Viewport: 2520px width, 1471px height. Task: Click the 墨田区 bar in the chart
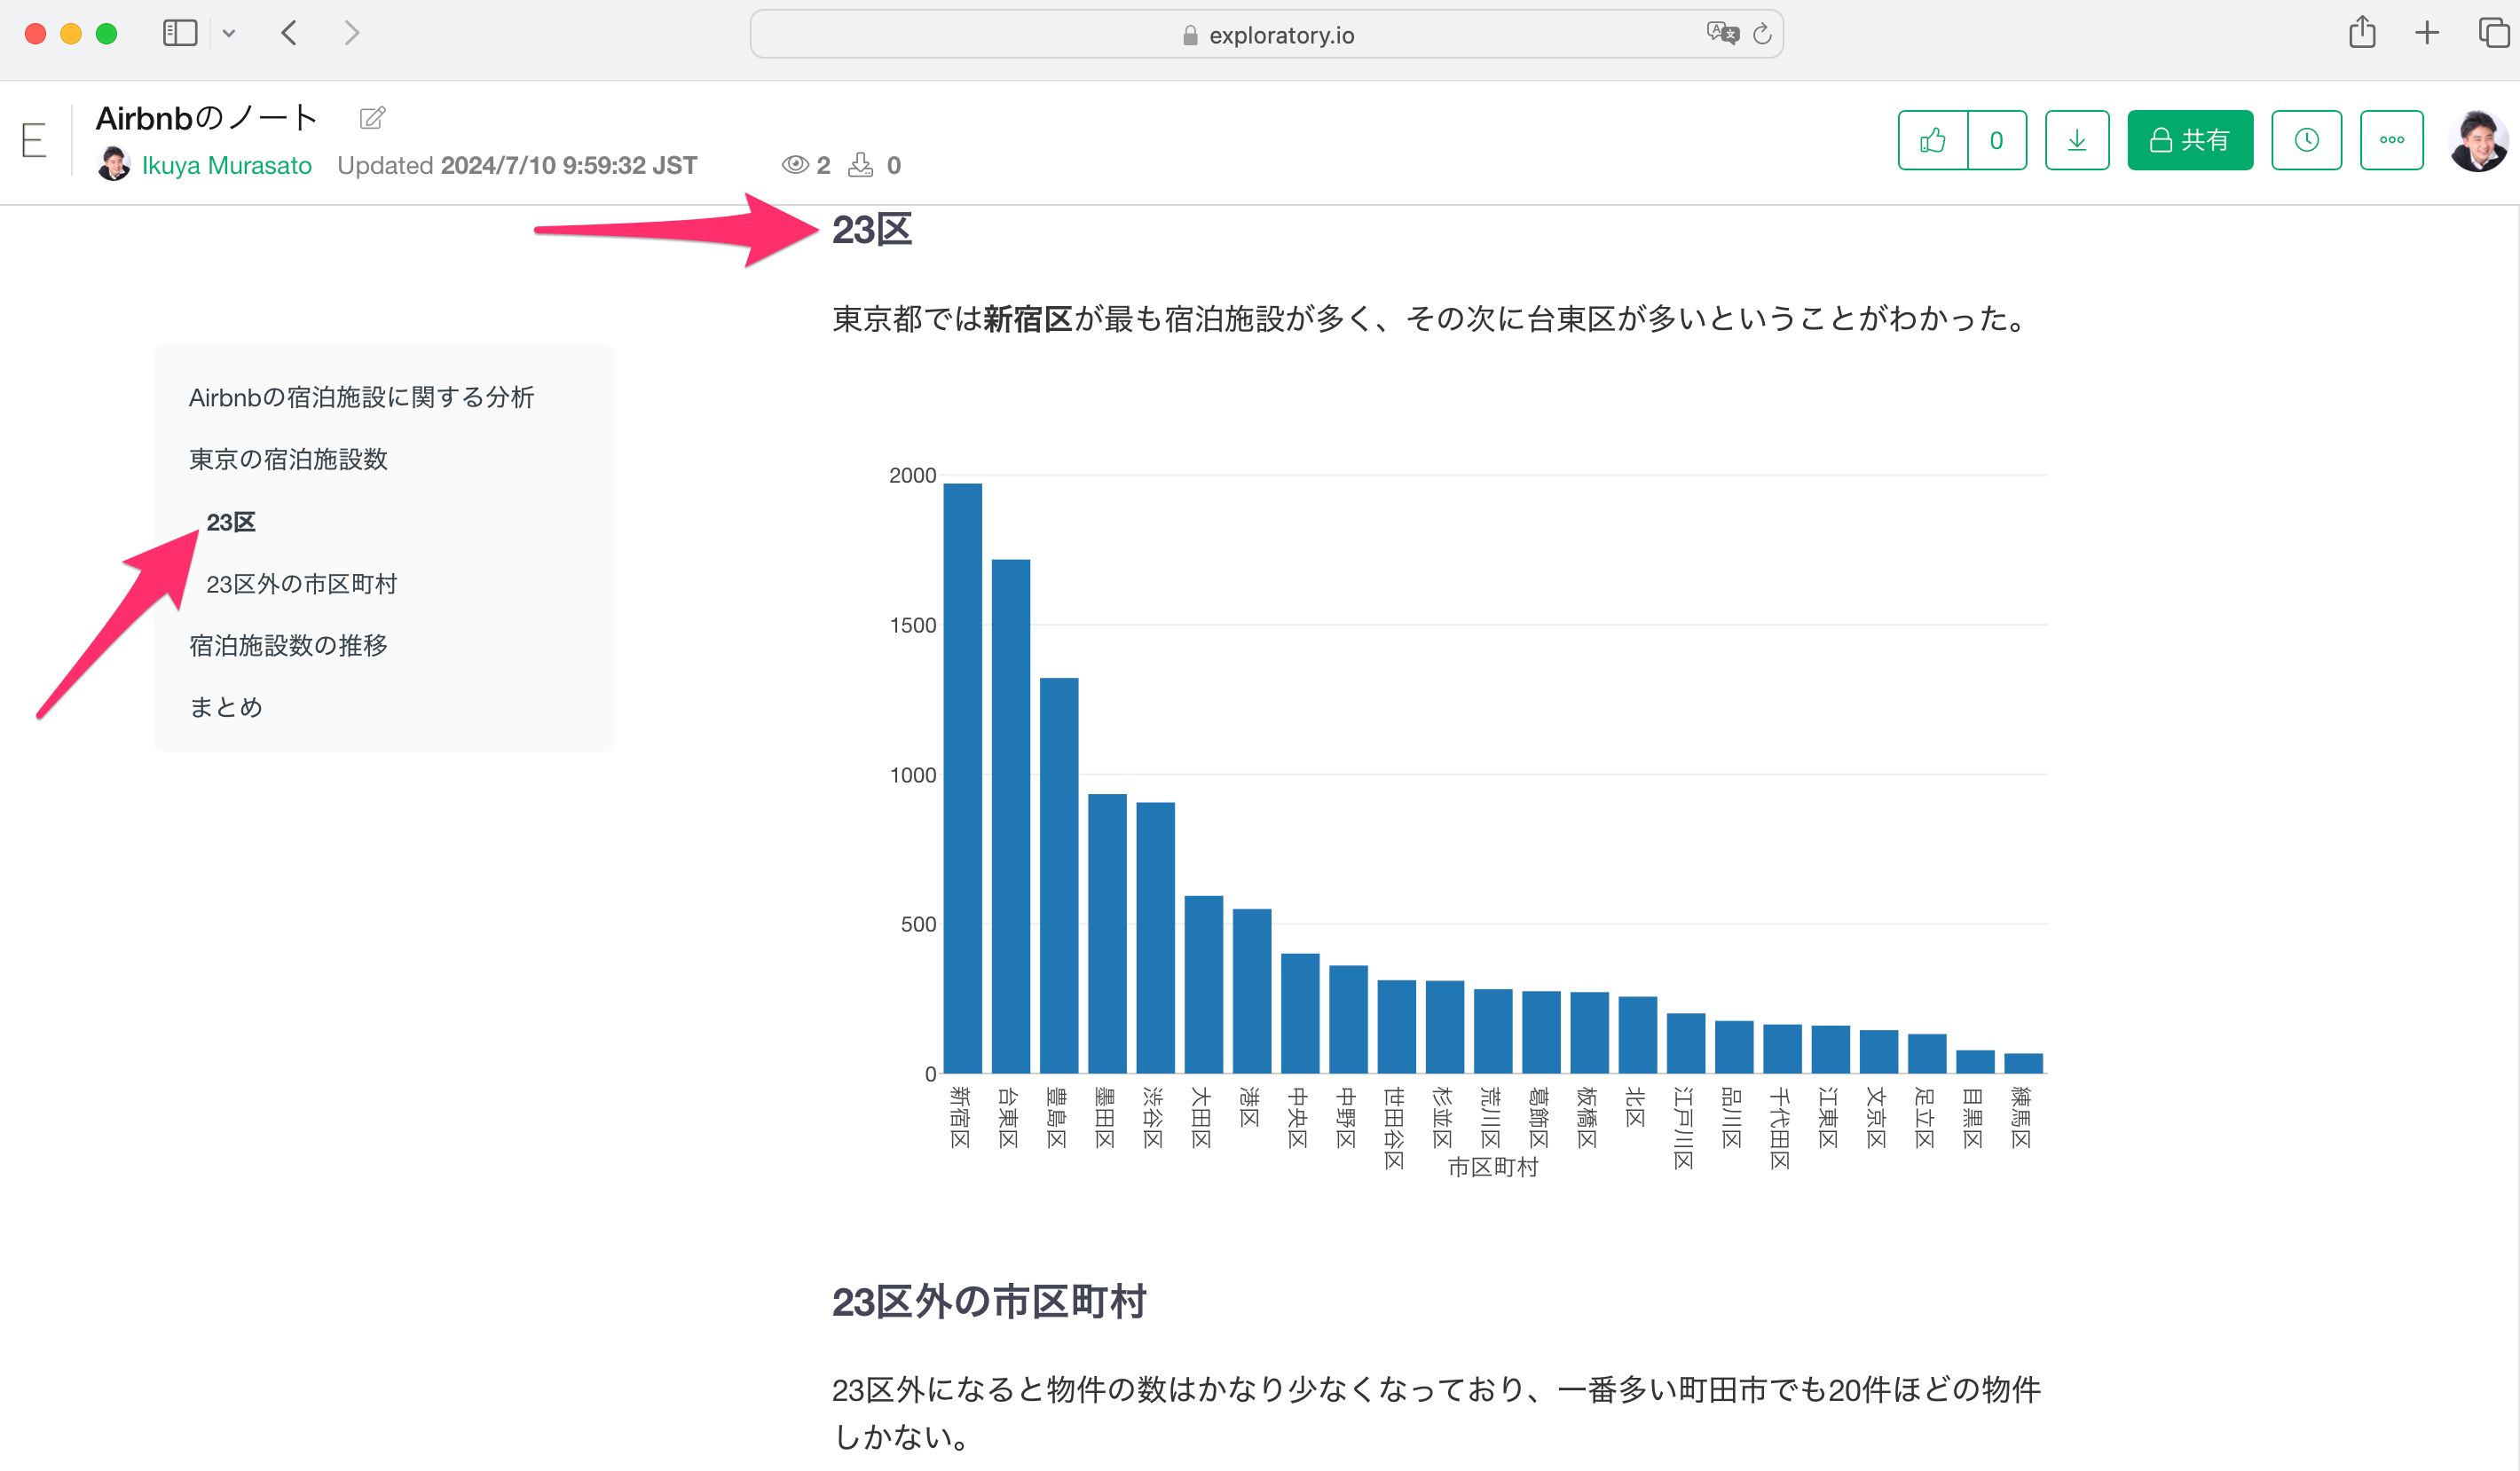1107,933
